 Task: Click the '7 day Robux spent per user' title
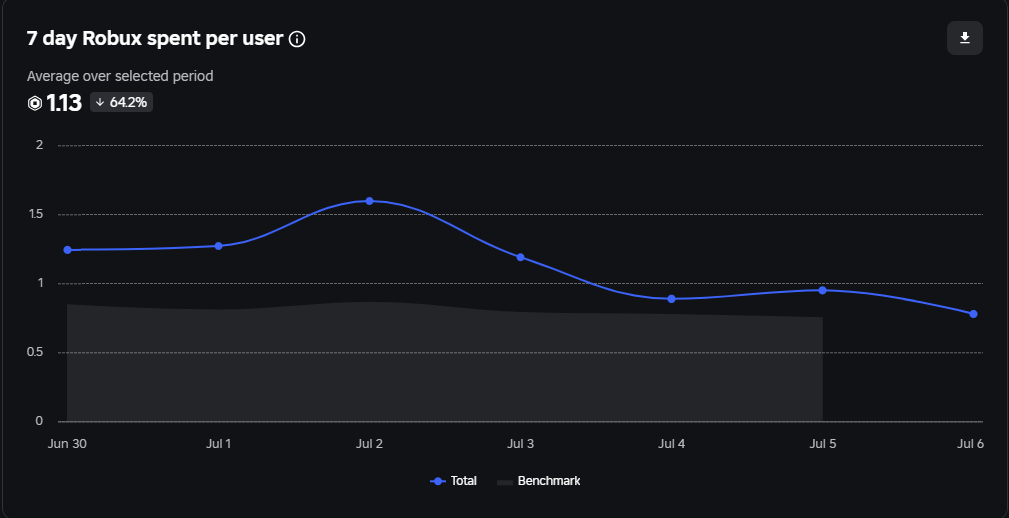pyautogui.click(x=155, y=39)
